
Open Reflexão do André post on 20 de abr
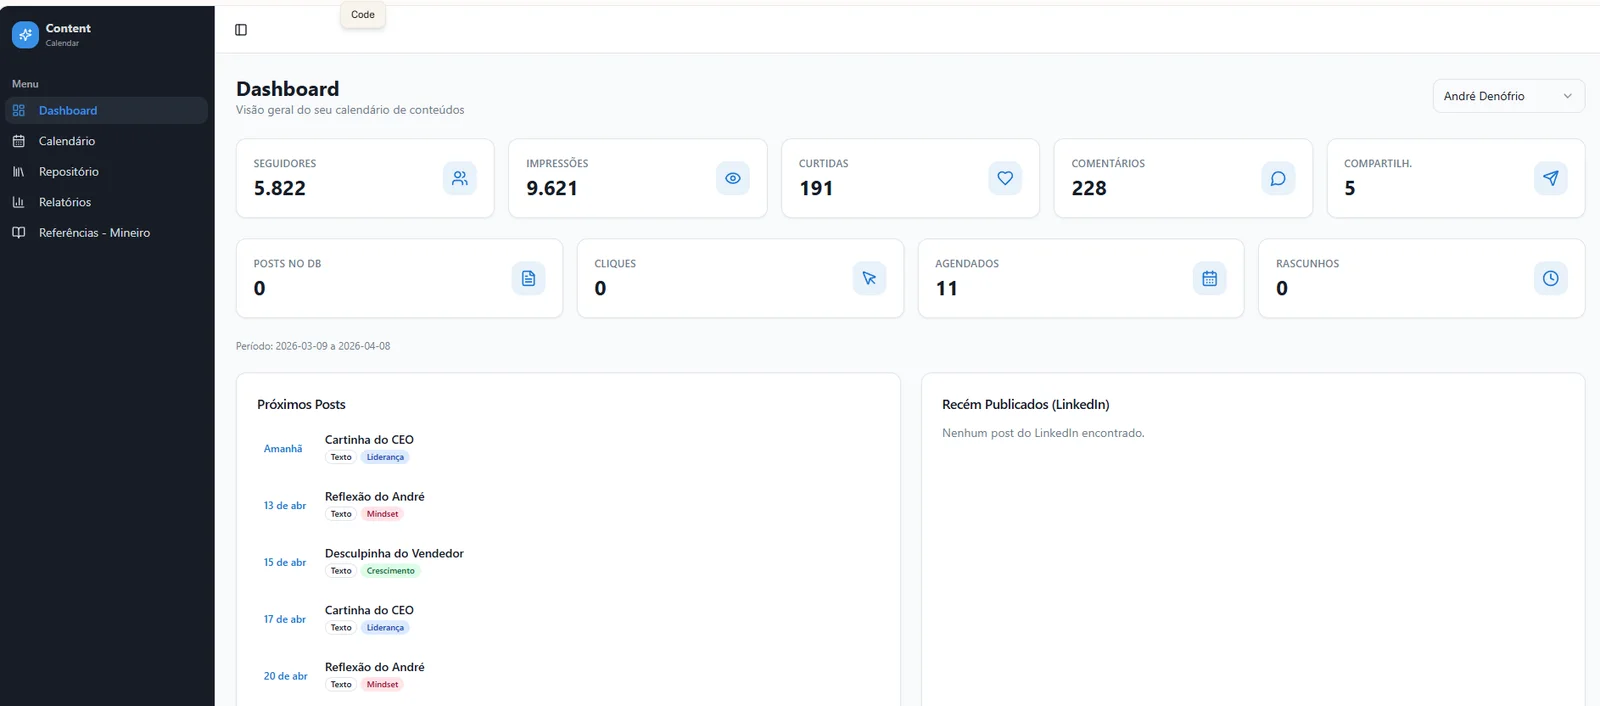pos(568,676)
